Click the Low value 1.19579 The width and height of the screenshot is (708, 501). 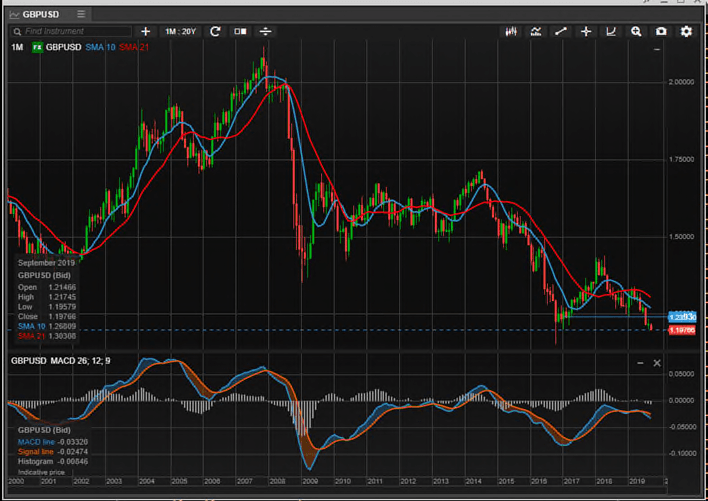[62, 307]
